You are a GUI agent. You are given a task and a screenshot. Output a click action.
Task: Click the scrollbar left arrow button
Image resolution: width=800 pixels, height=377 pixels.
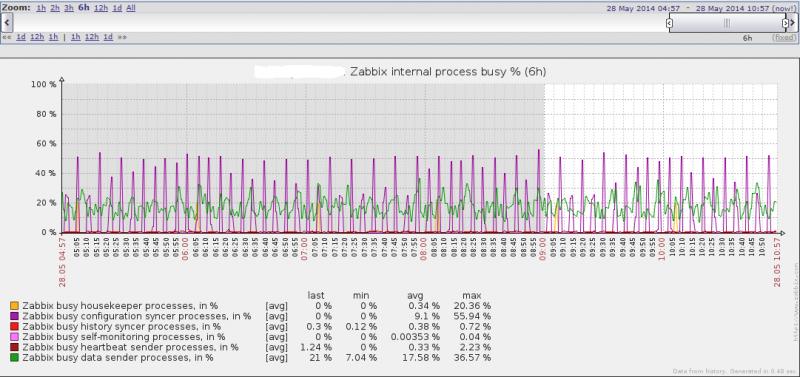point(7,23)
